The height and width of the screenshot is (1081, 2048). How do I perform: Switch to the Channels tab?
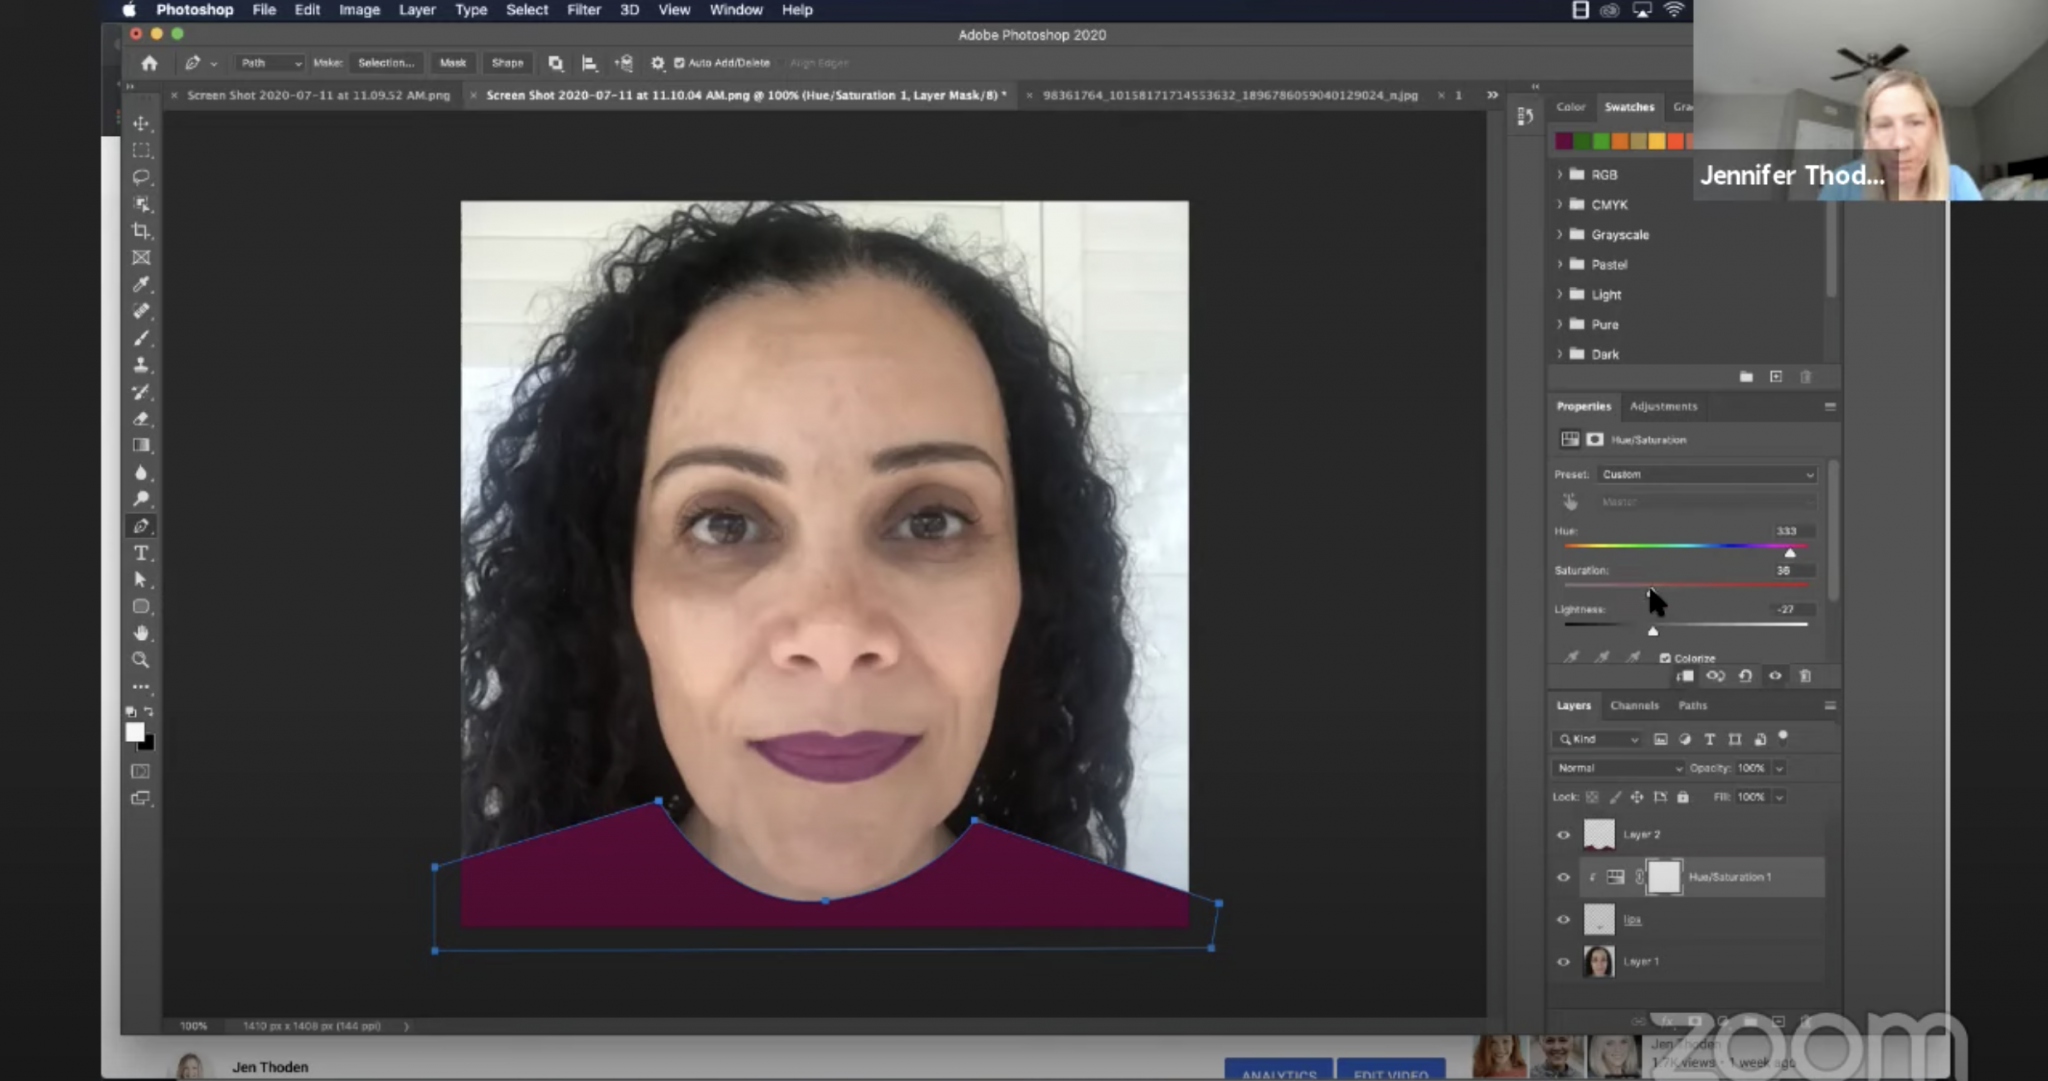click(x=1634, y=706)
